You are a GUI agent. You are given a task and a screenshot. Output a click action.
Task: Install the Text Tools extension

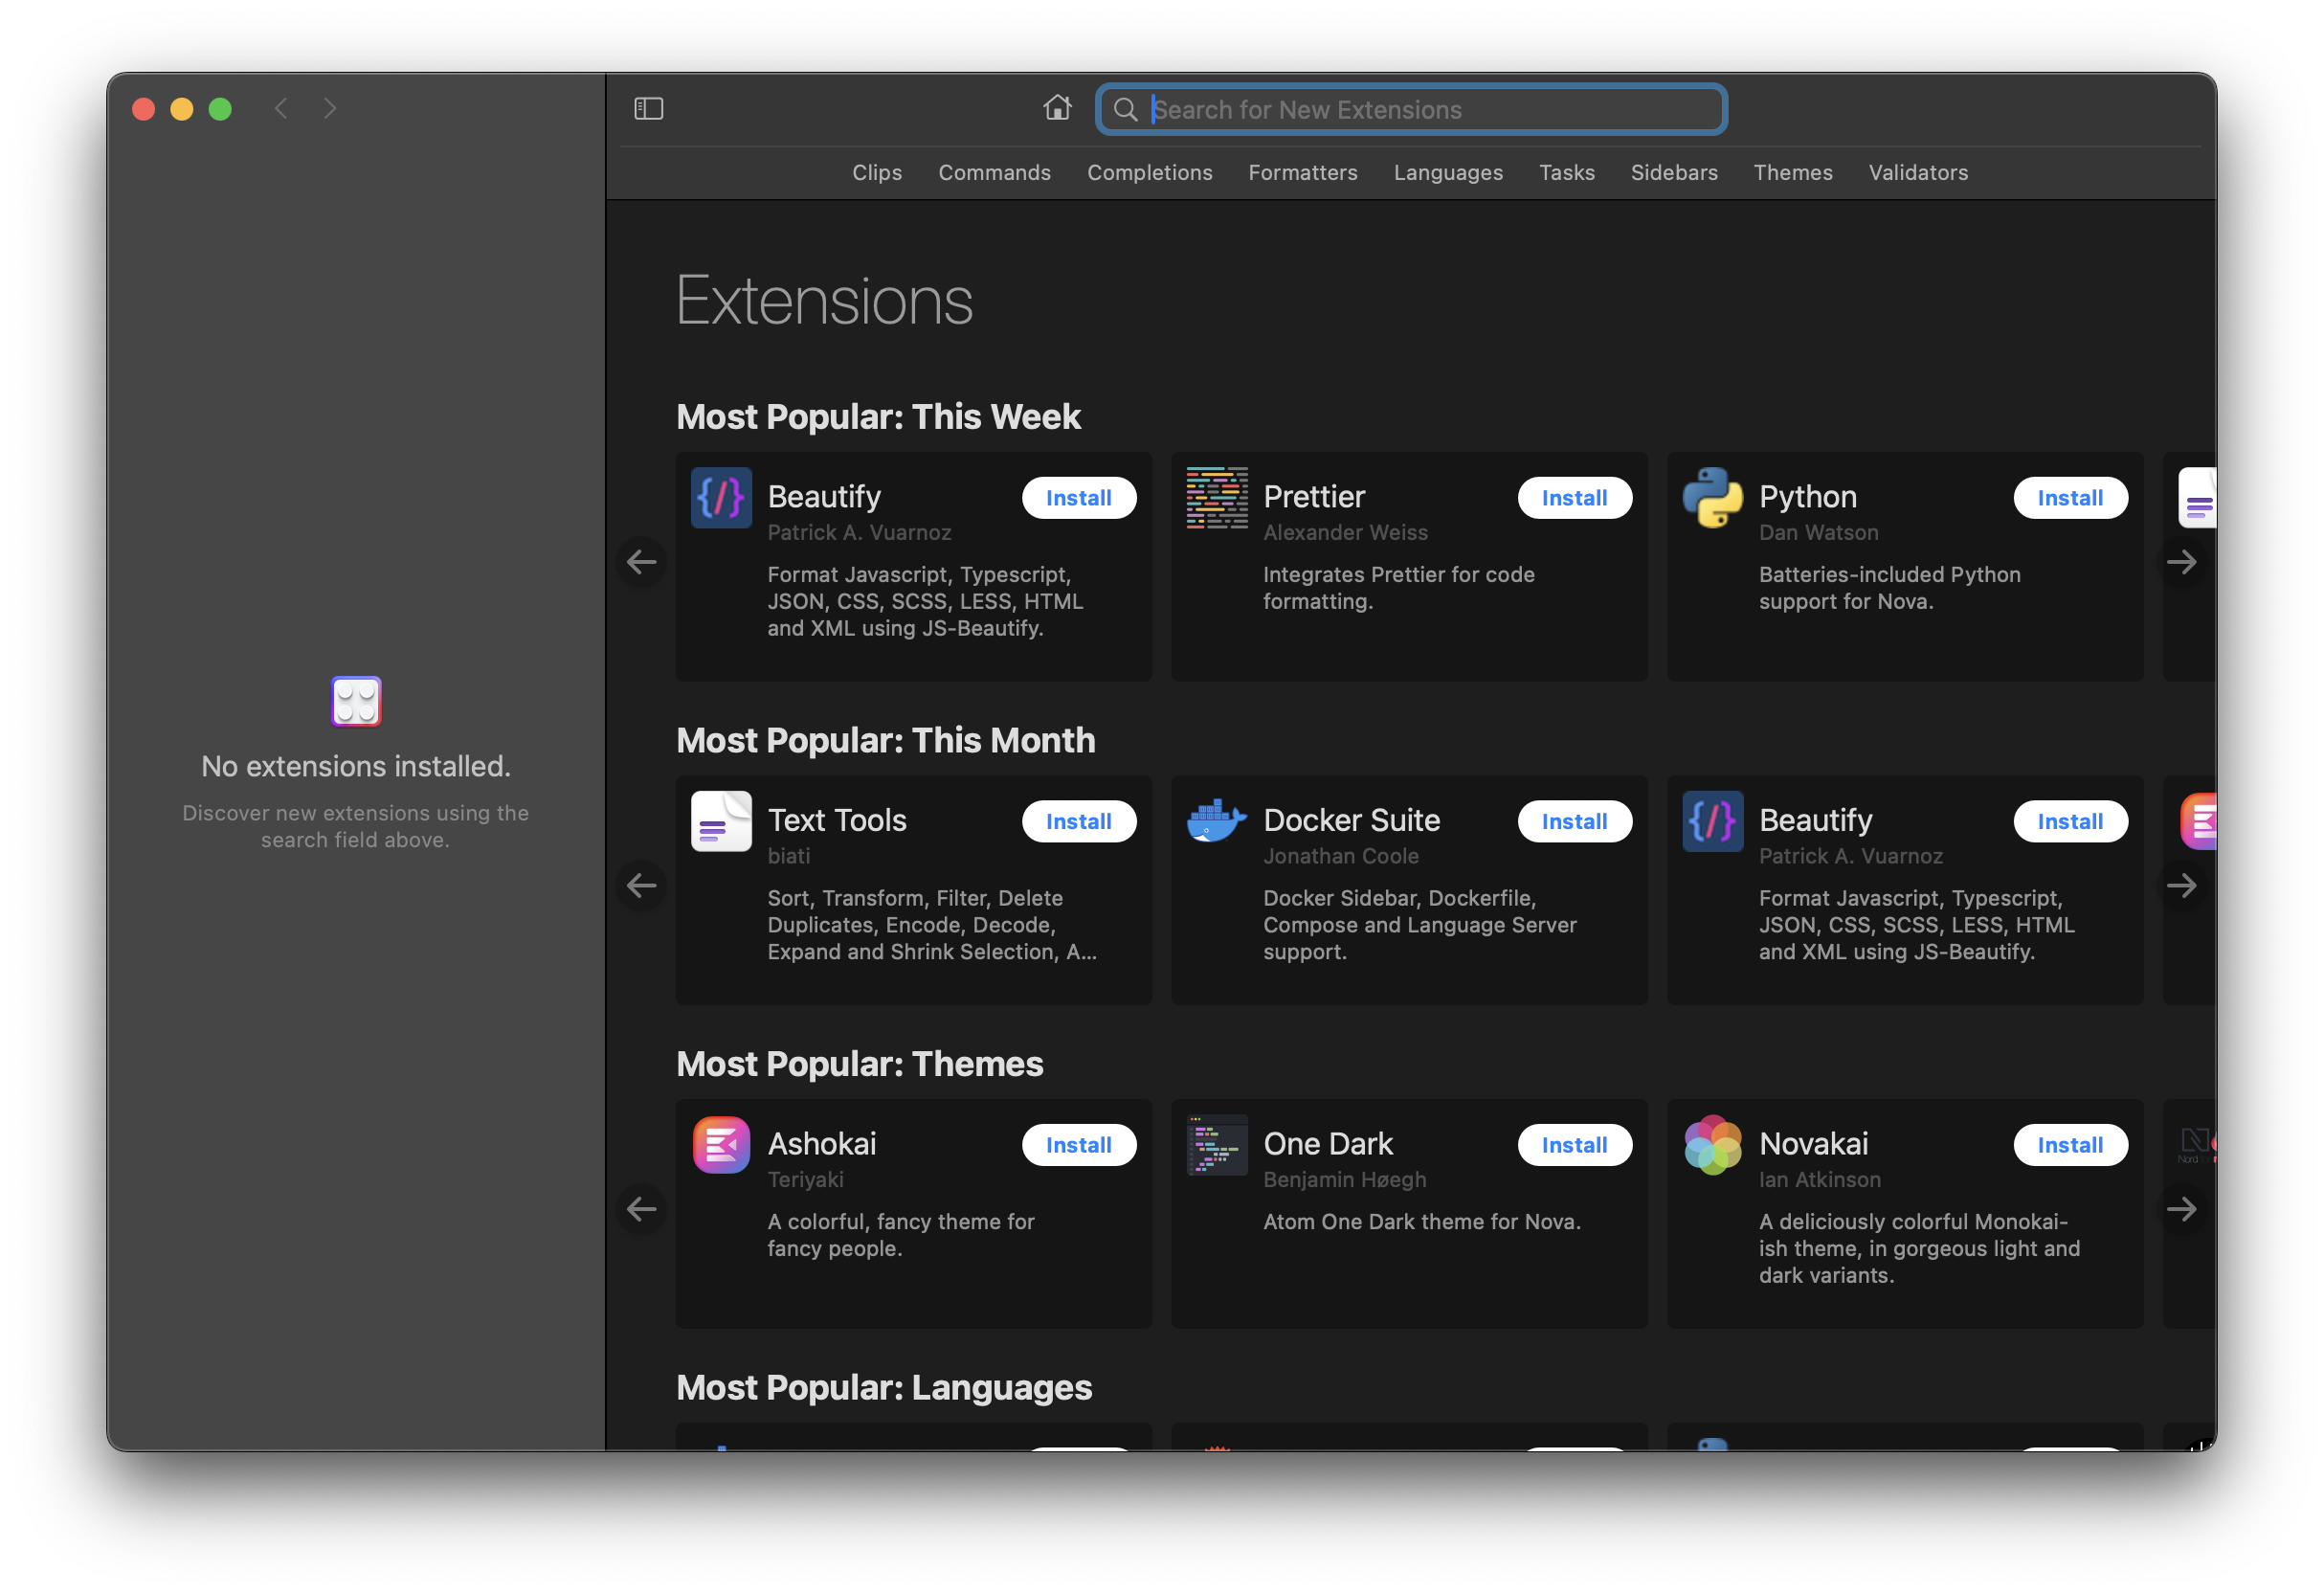point(1078,821)
